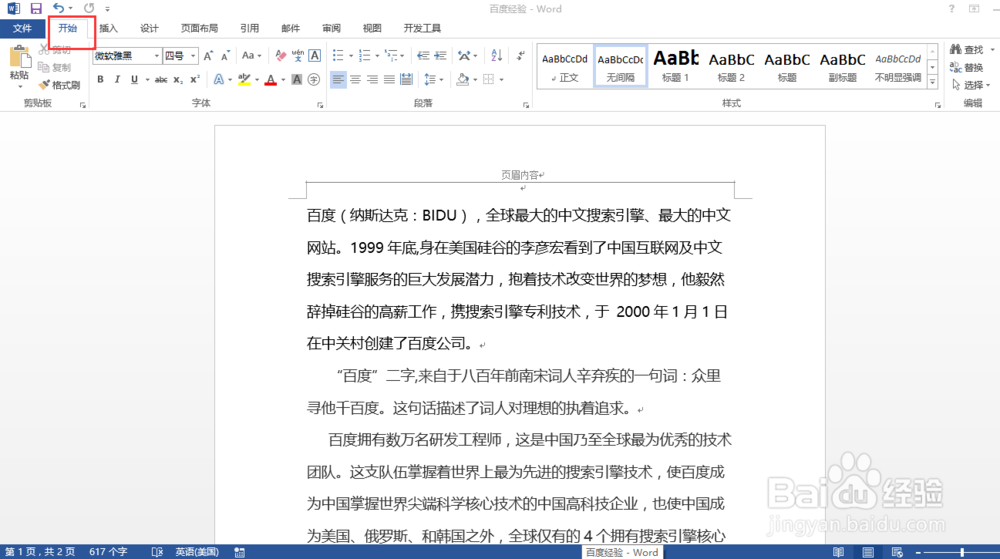Toggle show/hide paragraph marks
The width and height of the screenshot is (1000, 559).
coord(520,56)
